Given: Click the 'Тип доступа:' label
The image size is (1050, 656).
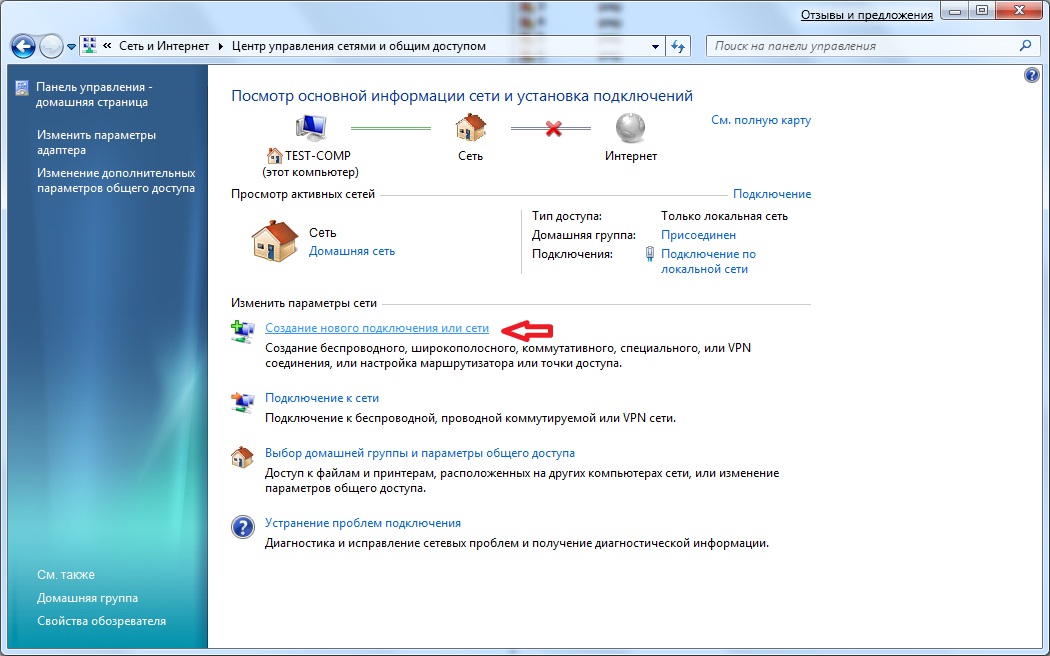Looking at the screenshot, I should pyautogui.click(x=567, y=216).
